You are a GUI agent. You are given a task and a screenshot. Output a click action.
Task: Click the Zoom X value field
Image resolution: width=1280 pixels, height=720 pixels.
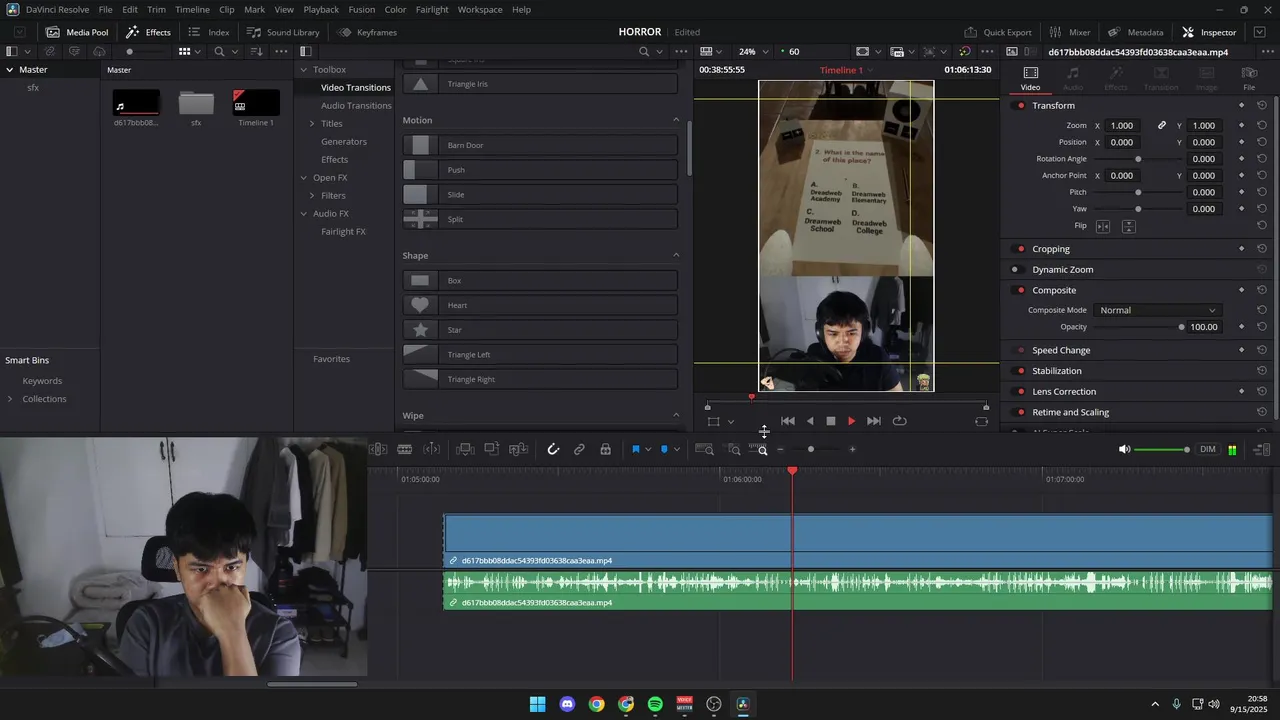pos(1122,125)
